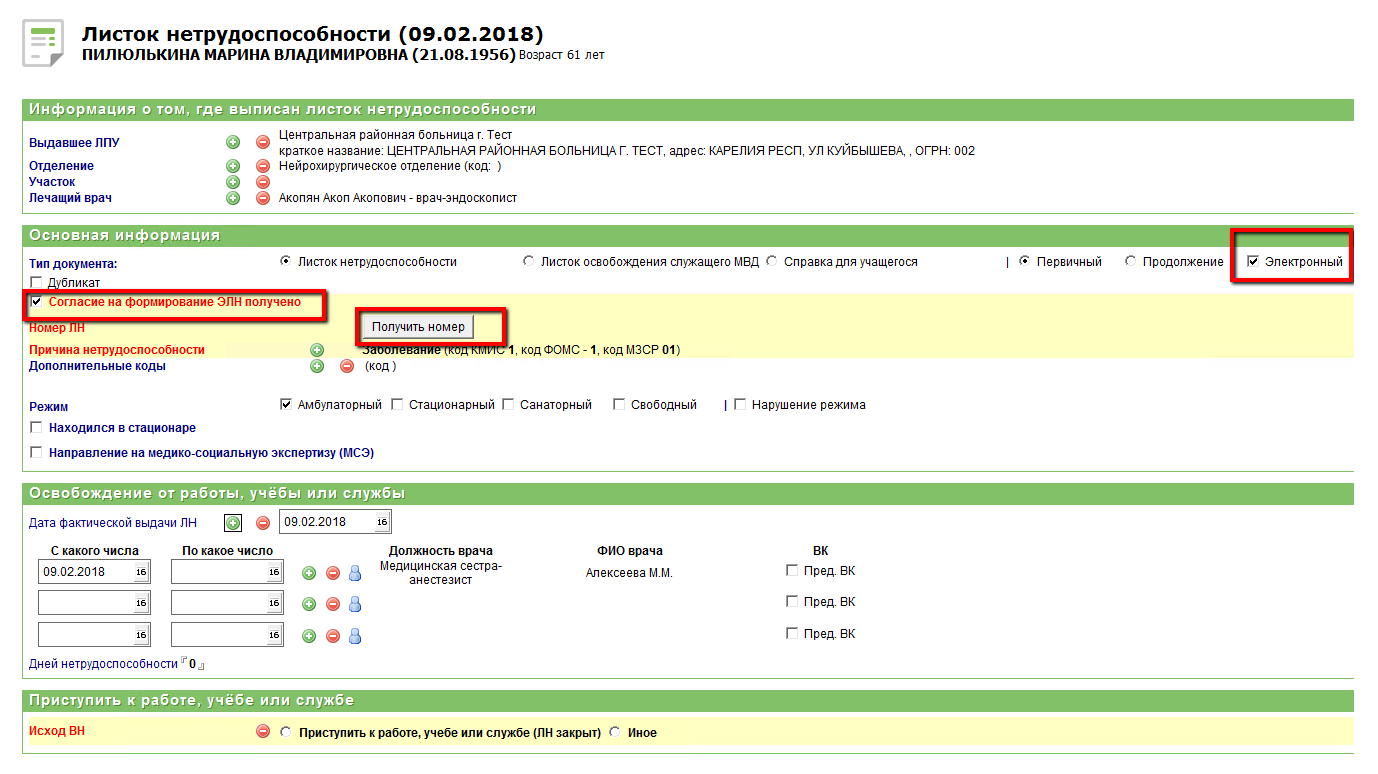
Task: Toggle the Электронный checkbox
Action: point(1252,262)
